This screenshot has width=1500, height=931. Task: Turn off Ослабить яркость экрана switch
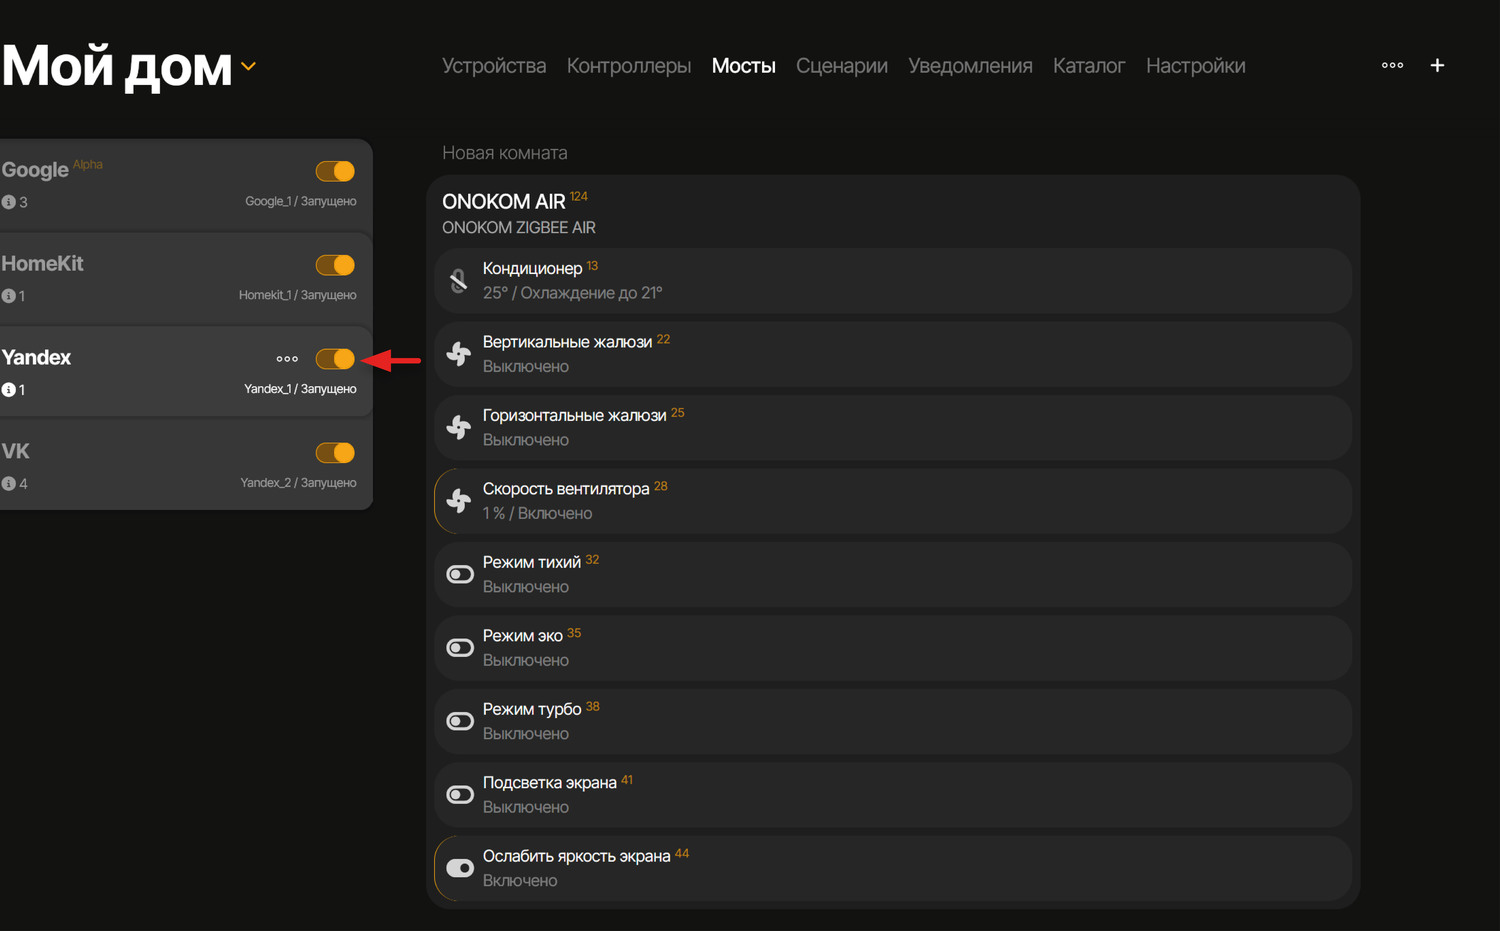pyautogui.click(x=460, y=868)
